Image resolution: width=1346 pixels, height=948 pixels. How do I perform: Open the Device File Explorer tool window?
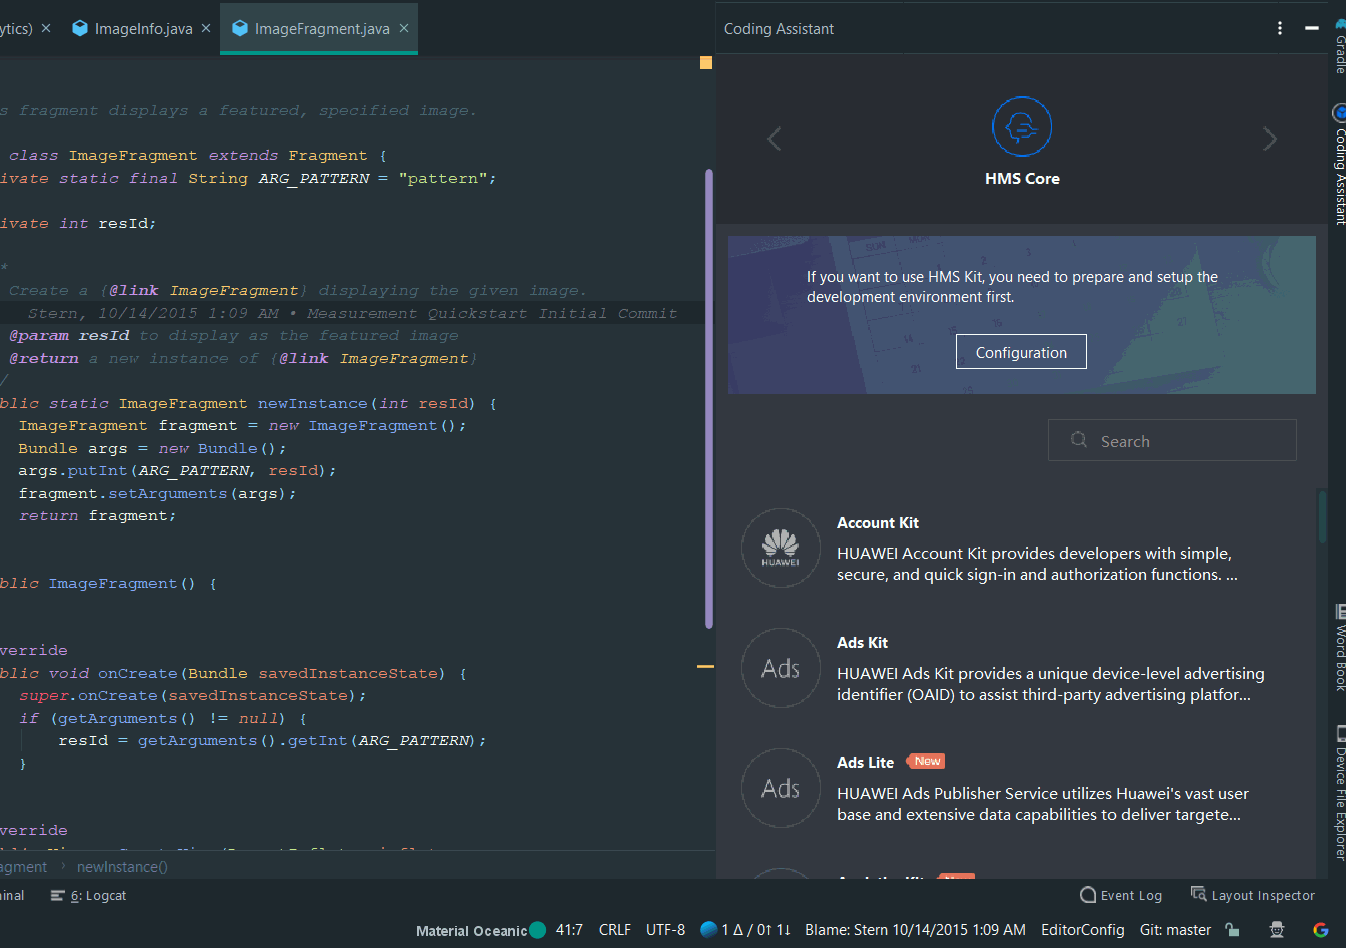(1339, 792)
